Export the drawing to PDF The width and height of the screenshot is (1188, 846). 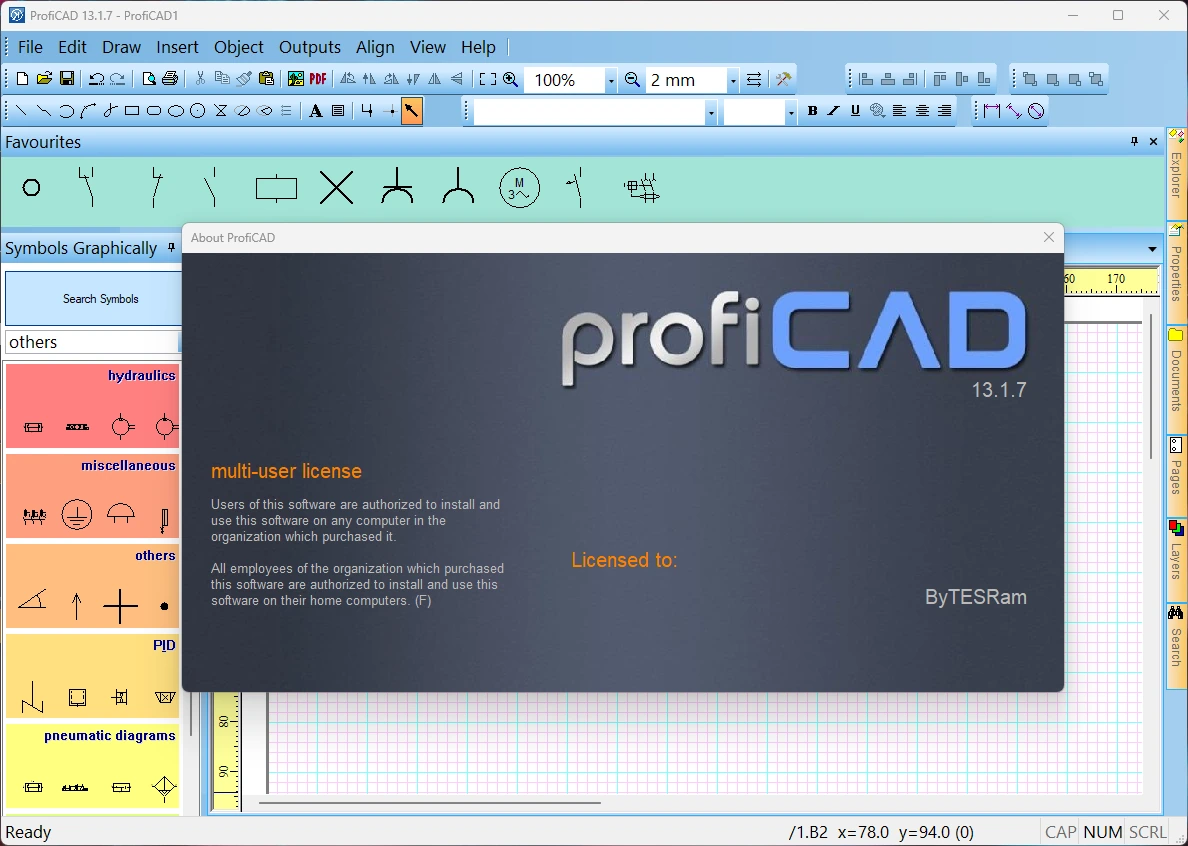(x=317, y=79)
